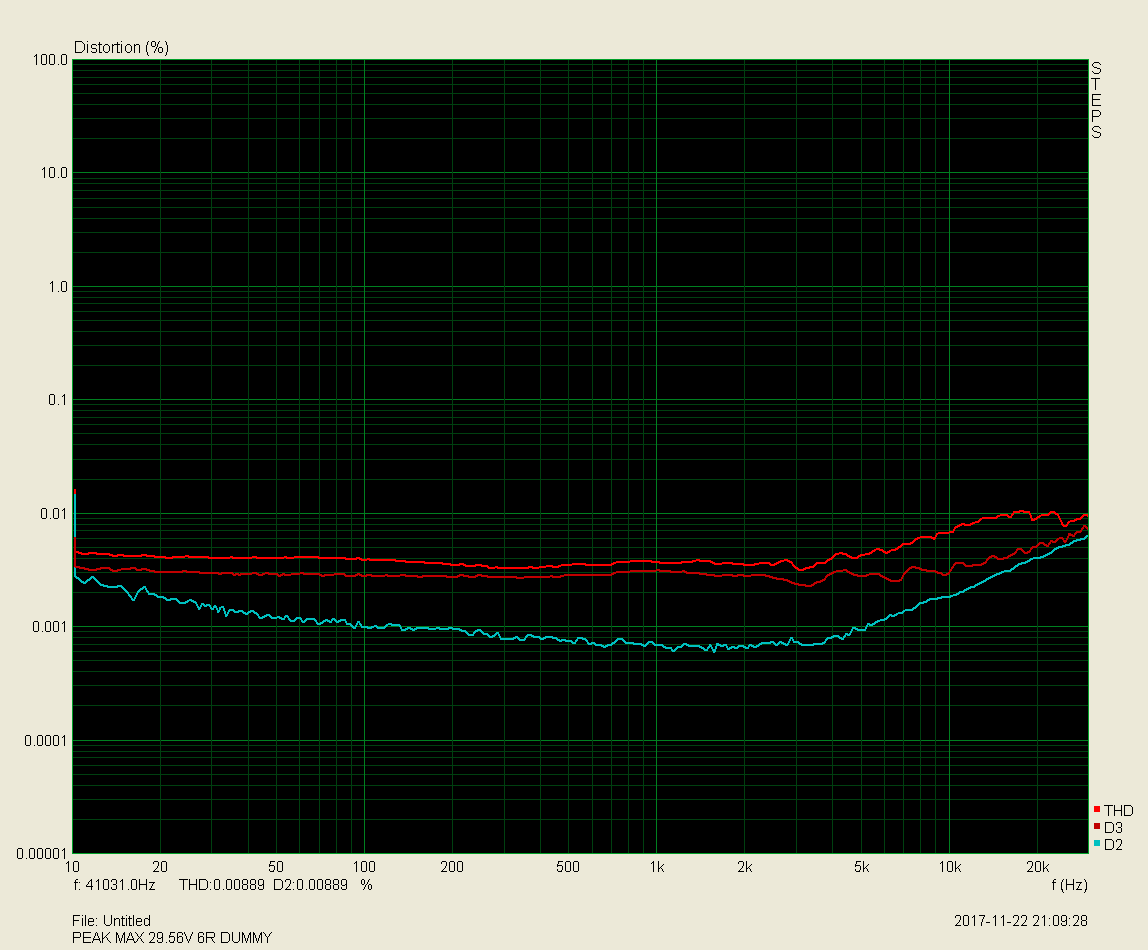Click the PEAK MAX 29.56V 6R DUMMY caption

tap(172, 938)
